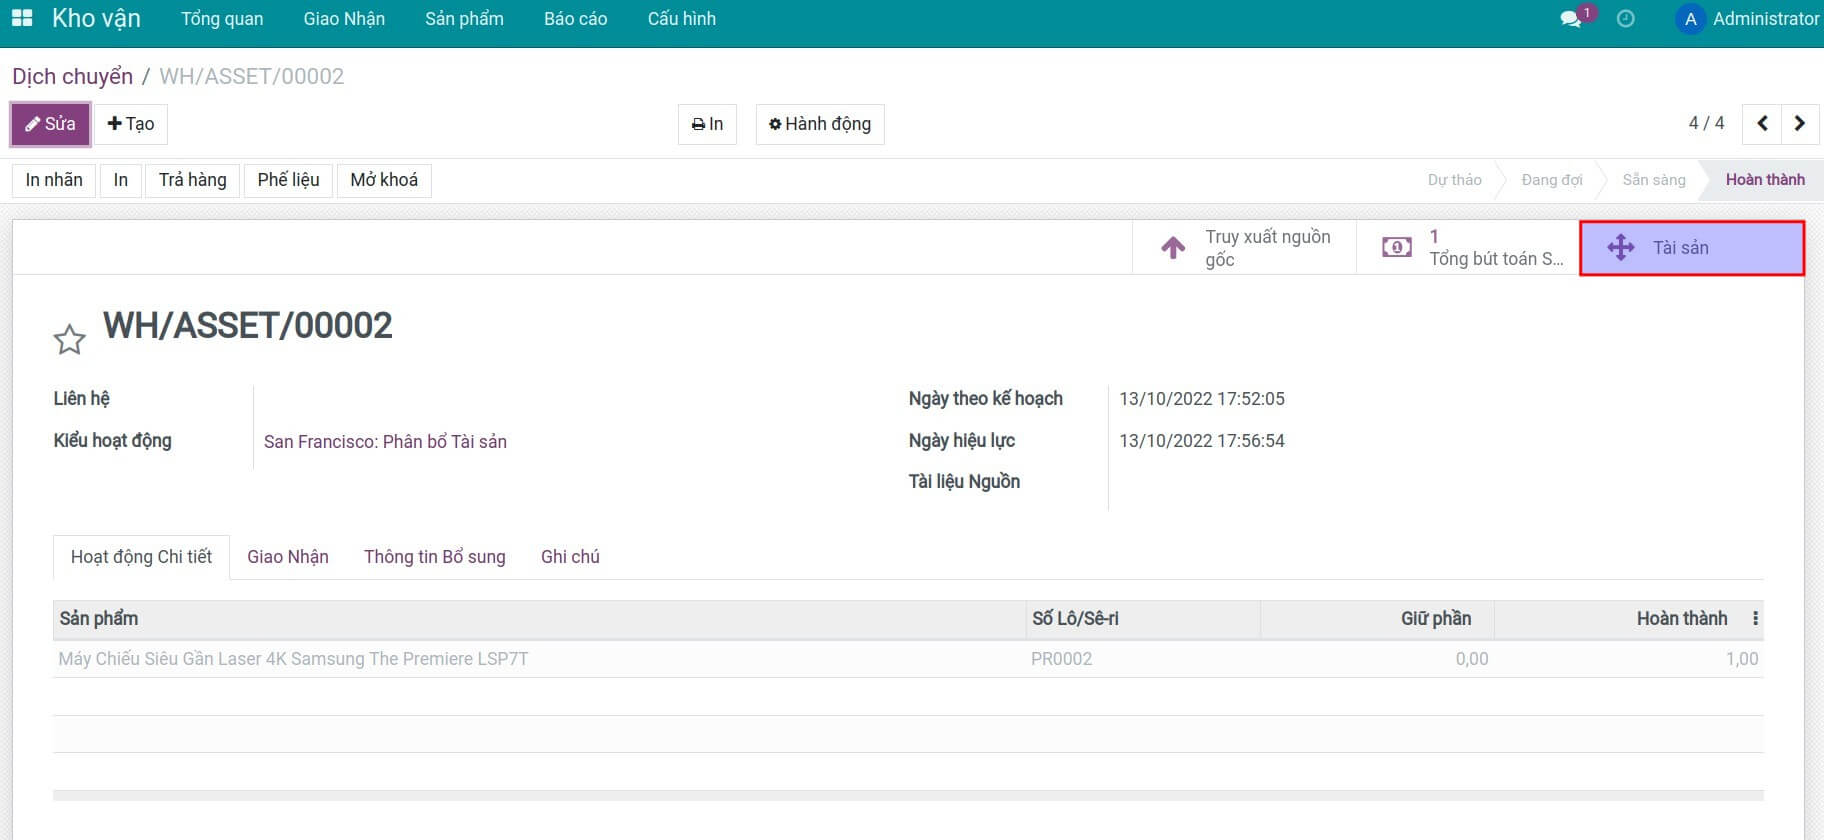The image size is (1824, 840).
Task: Click the Sửa edit button
Action: tap(50, 124)
